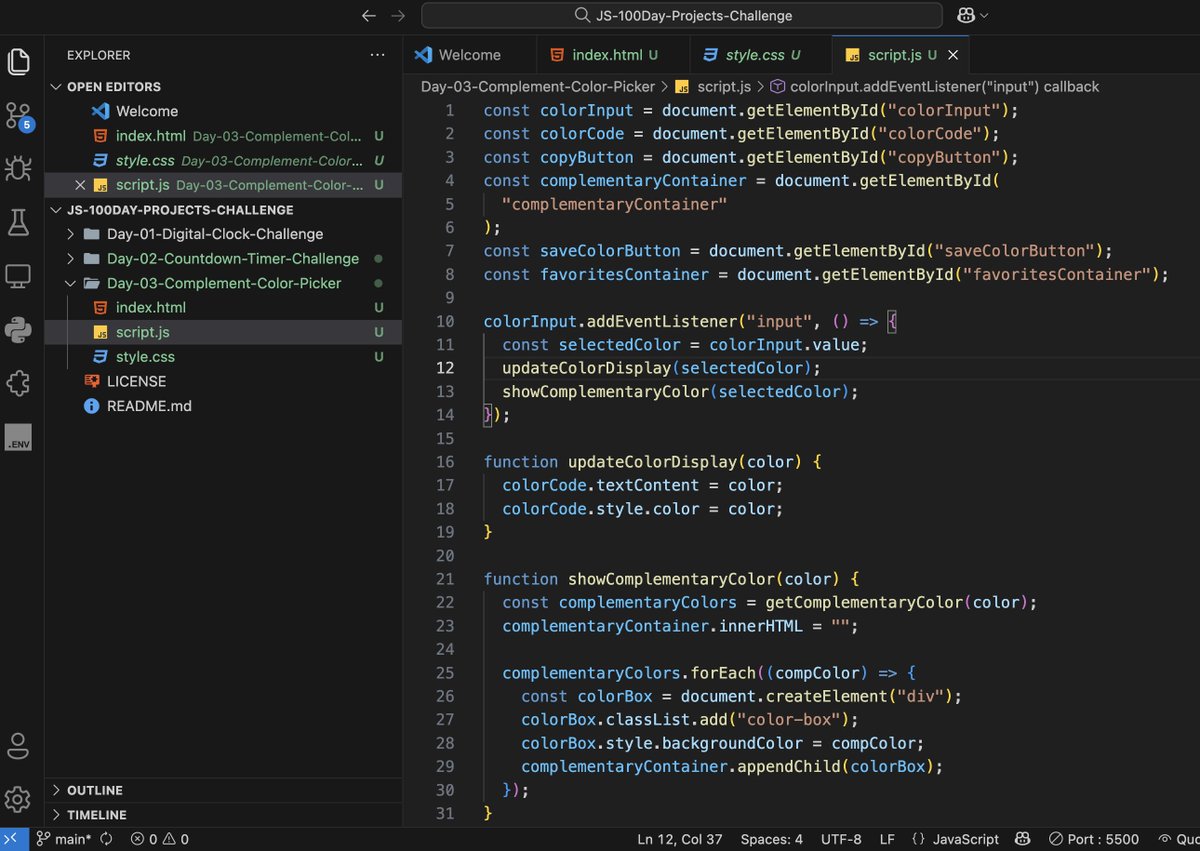Image resolution: width=1200 pixels, height=851 pixels.
Task: Open Copilot status icon in status bar
Action: click(x=1022, y=839)
